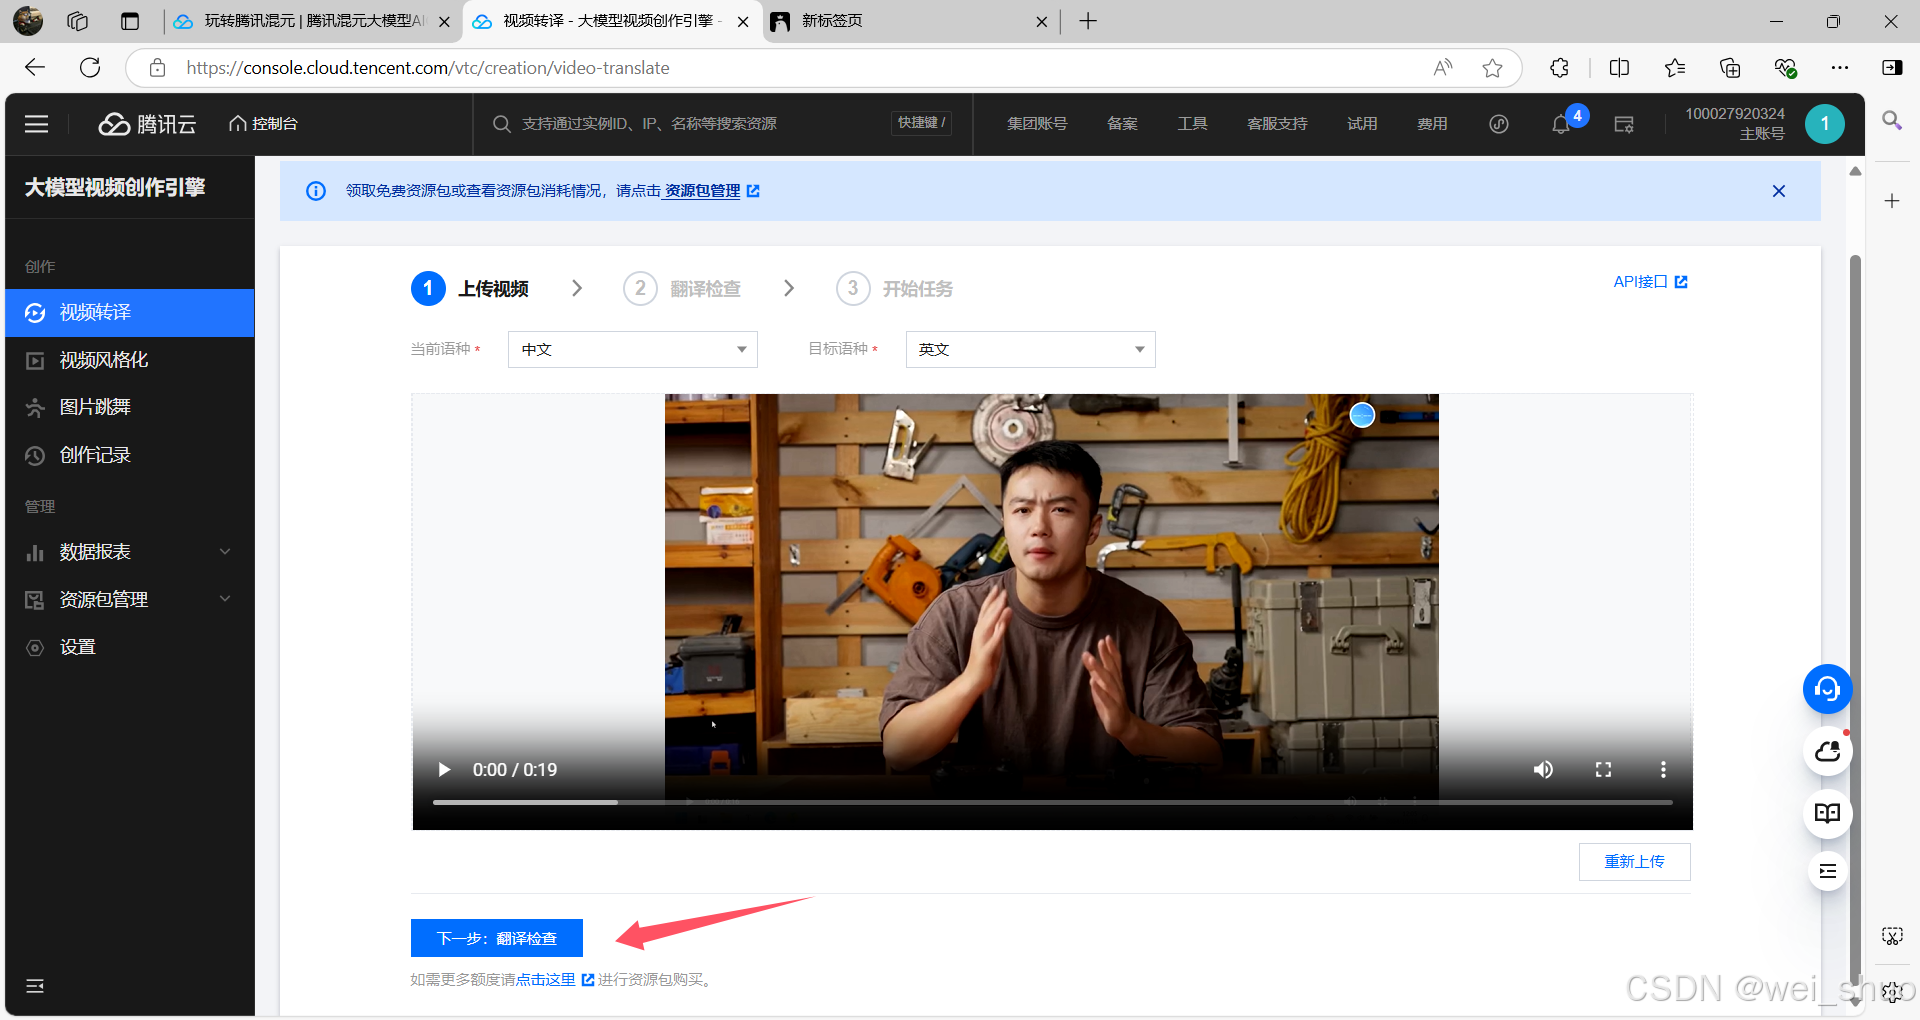Open the documentation book icon
This screenshot has width=1920, height=1020.
1827,813
